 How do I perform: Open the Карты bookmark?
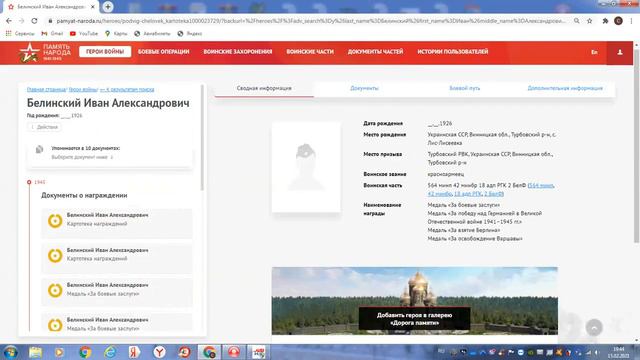click(116, 33)
